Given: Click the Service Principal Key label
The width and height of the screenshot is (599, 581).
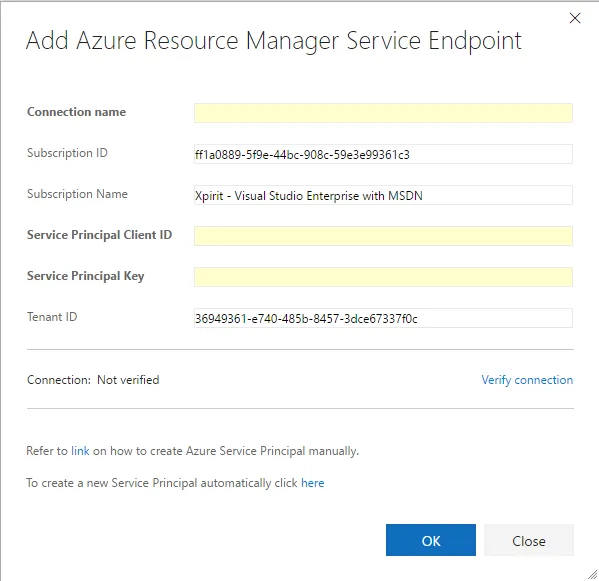Looking at the screenshot, I should tap(86, 276).
